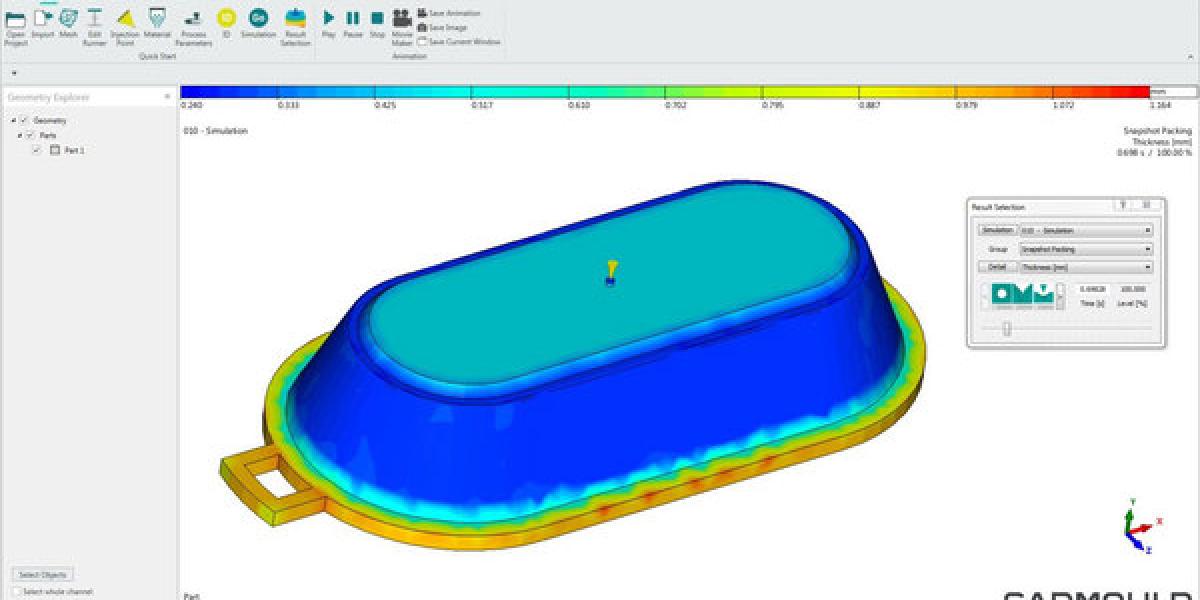Uncheck the Geometry checkbox
This screenshot has width=1200, height=600.
pyautogui.click(x=25, y=121)
